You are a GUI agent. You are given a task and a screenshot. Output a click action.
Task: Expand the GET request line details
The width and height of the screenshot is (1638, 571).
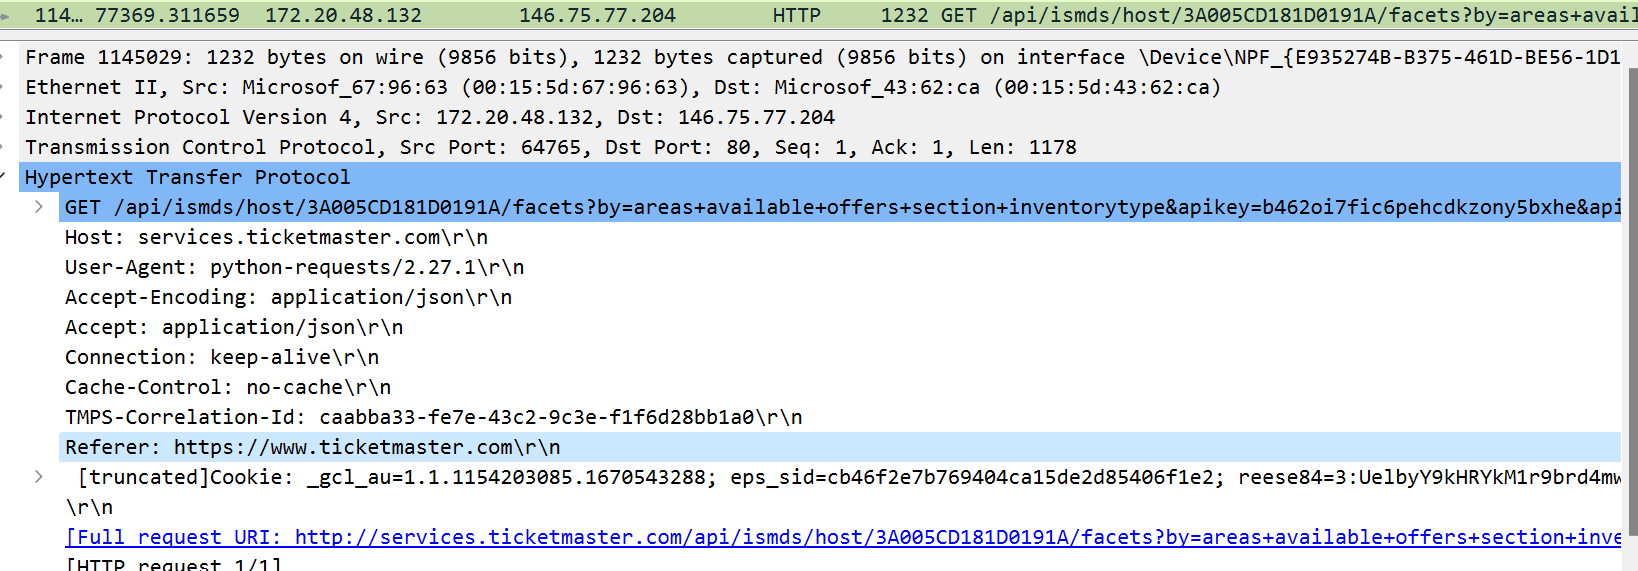point(39,207)
